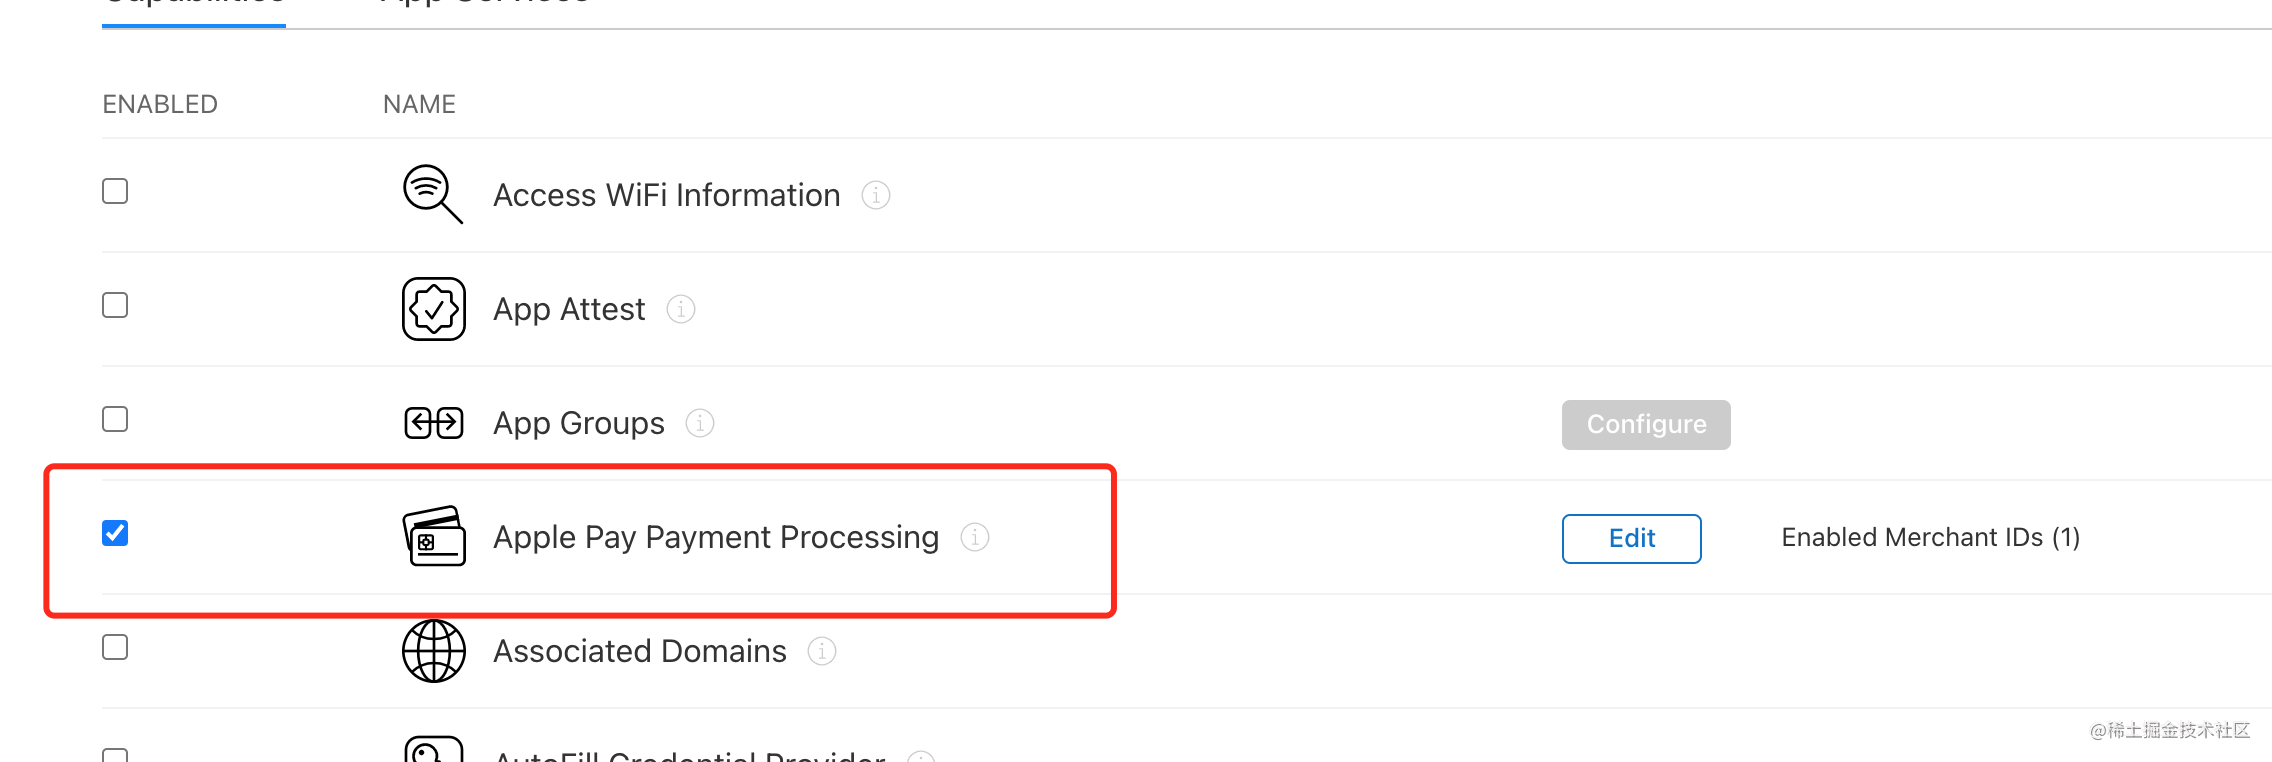Click info icon next to Apple Pay Payment Processing
The image size is (2272, 762).
975,537
